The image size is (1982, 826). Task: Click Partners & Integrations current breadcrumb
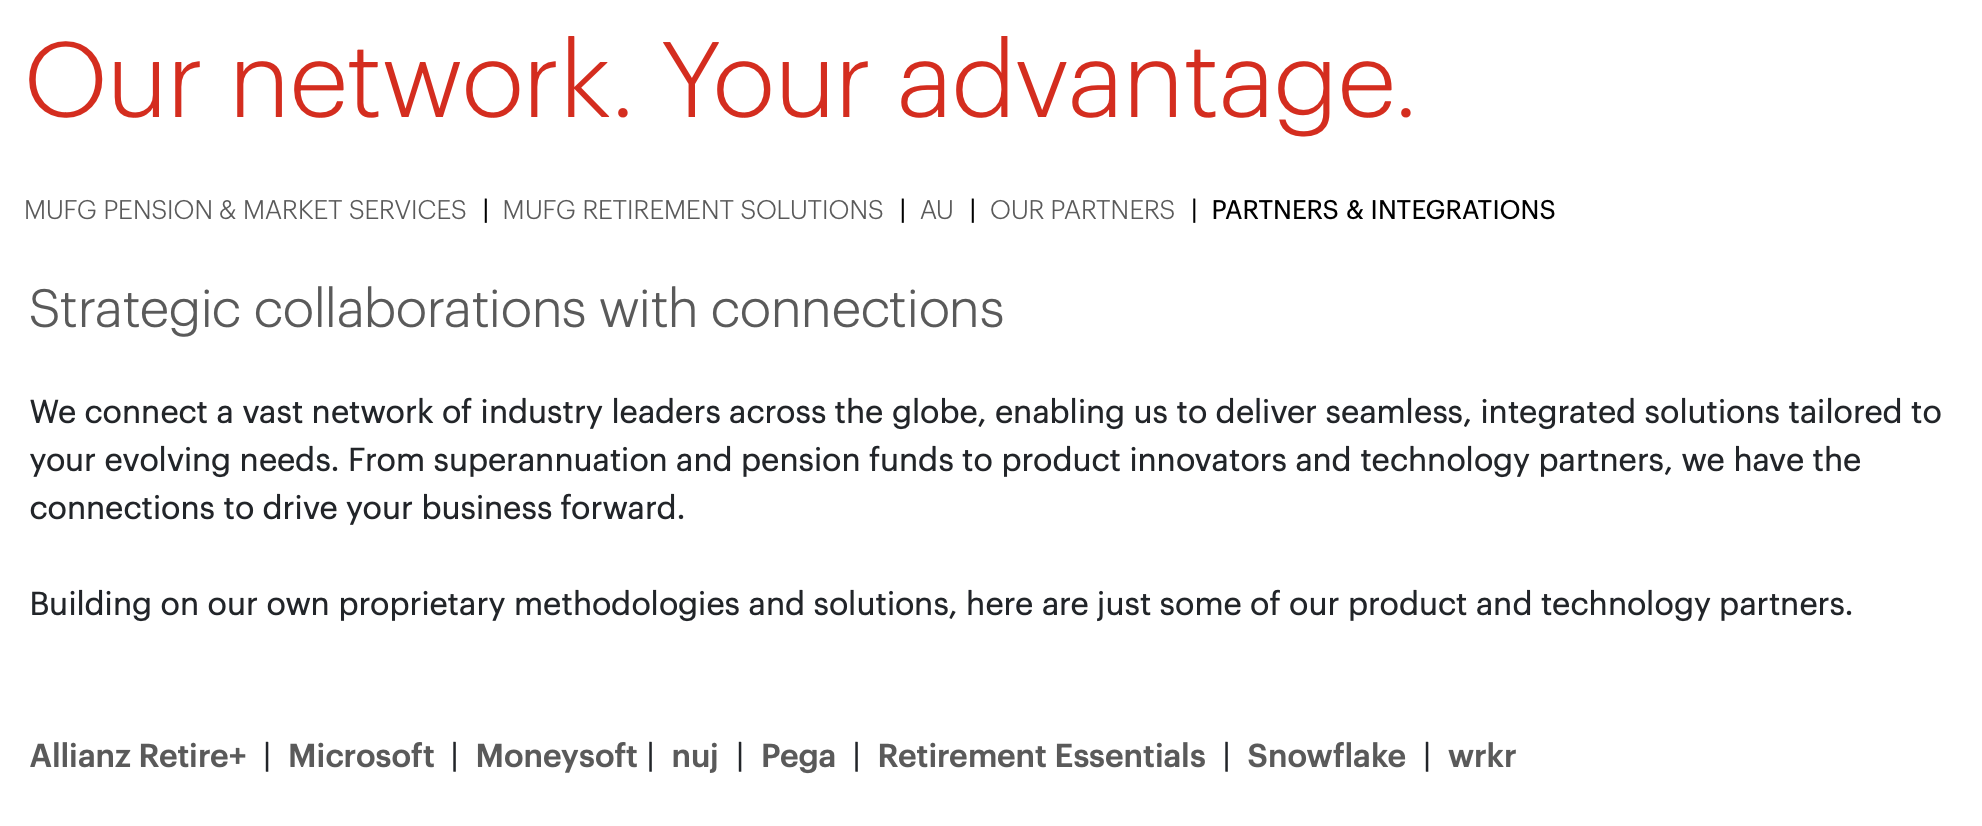pyautogui.click(x=1383, y=210)
